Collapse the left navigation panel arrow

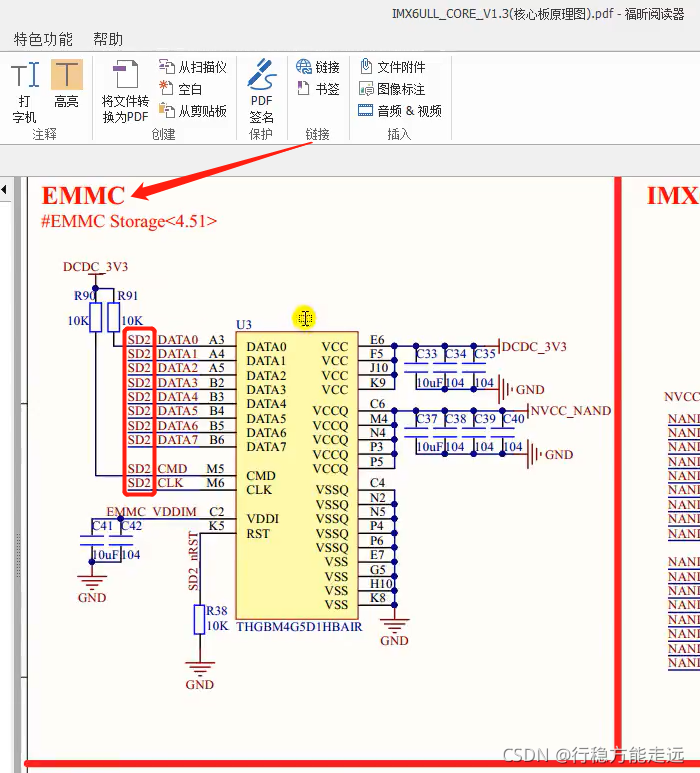(4, 189)
